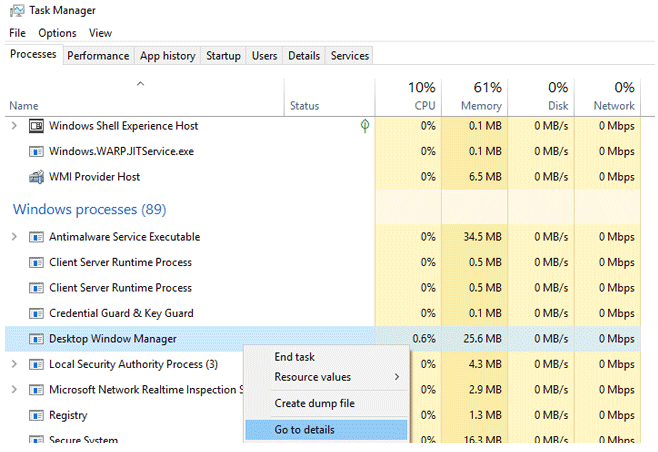
Task: Sort by the CPU column header
Action: pyautogui.click(x=408, y=97)
